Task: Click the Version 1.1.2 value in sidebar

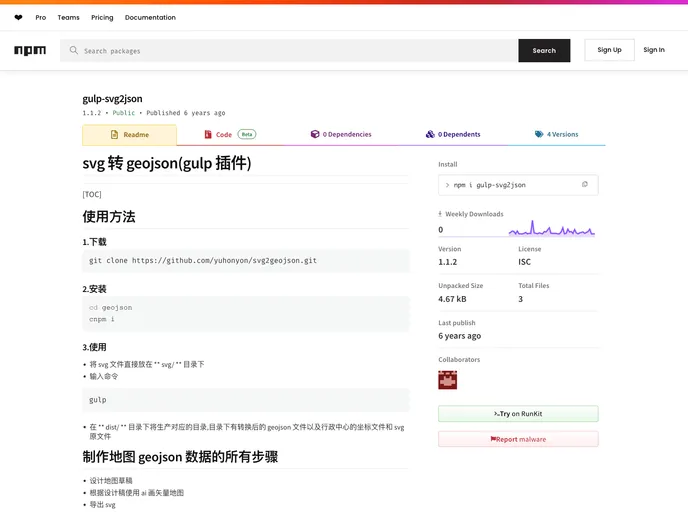Action: [x=448, y=262]
